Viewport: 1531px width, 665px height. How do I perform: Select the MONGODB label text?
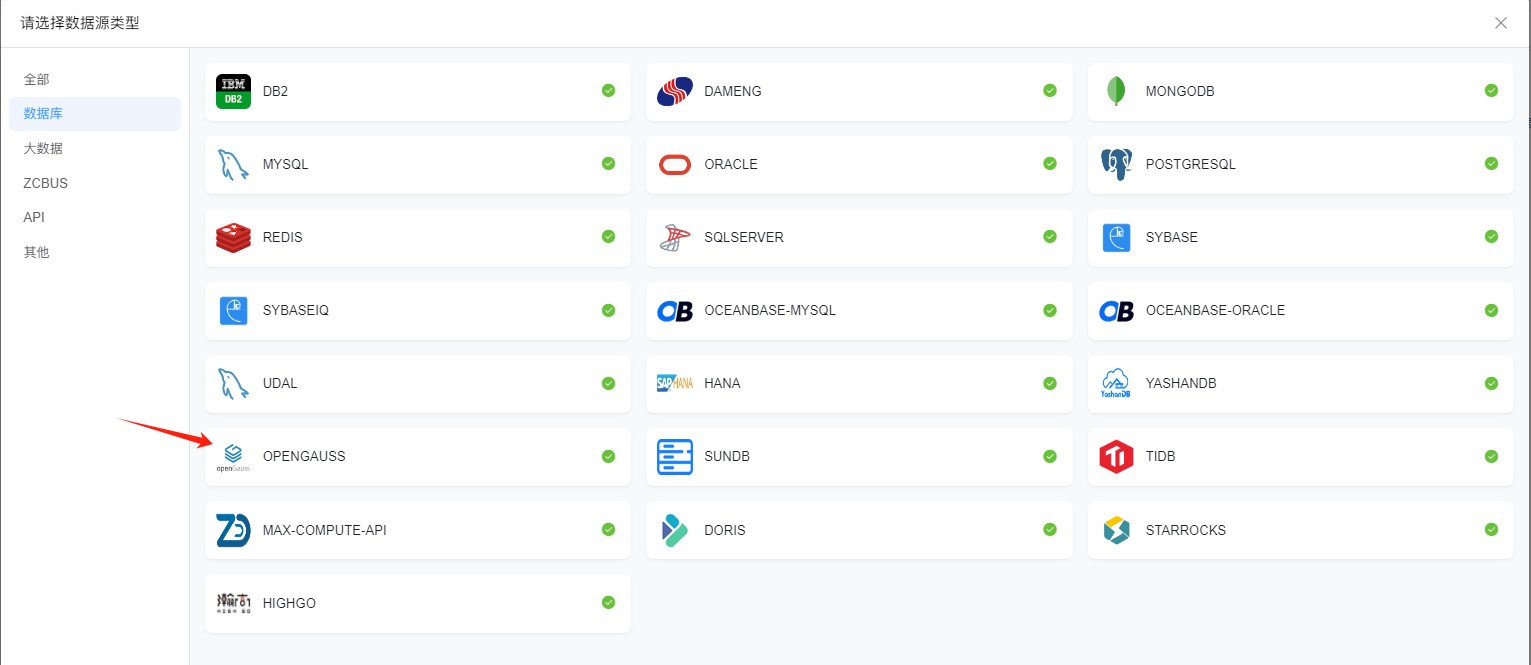click(x=1180, y=91)
